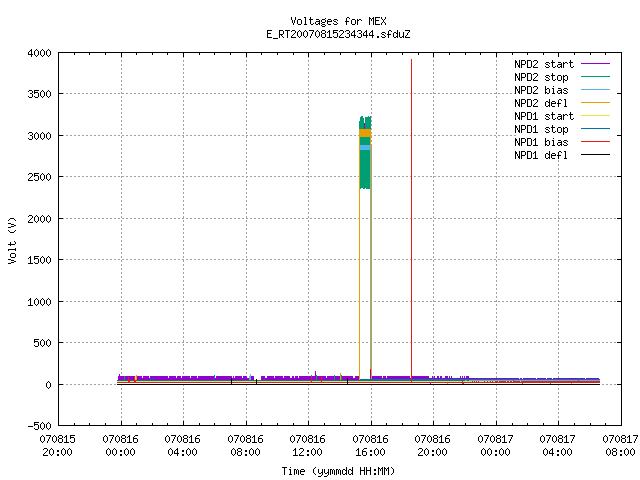Click the 2000 y-axis tick label

[x=39, y=219]
